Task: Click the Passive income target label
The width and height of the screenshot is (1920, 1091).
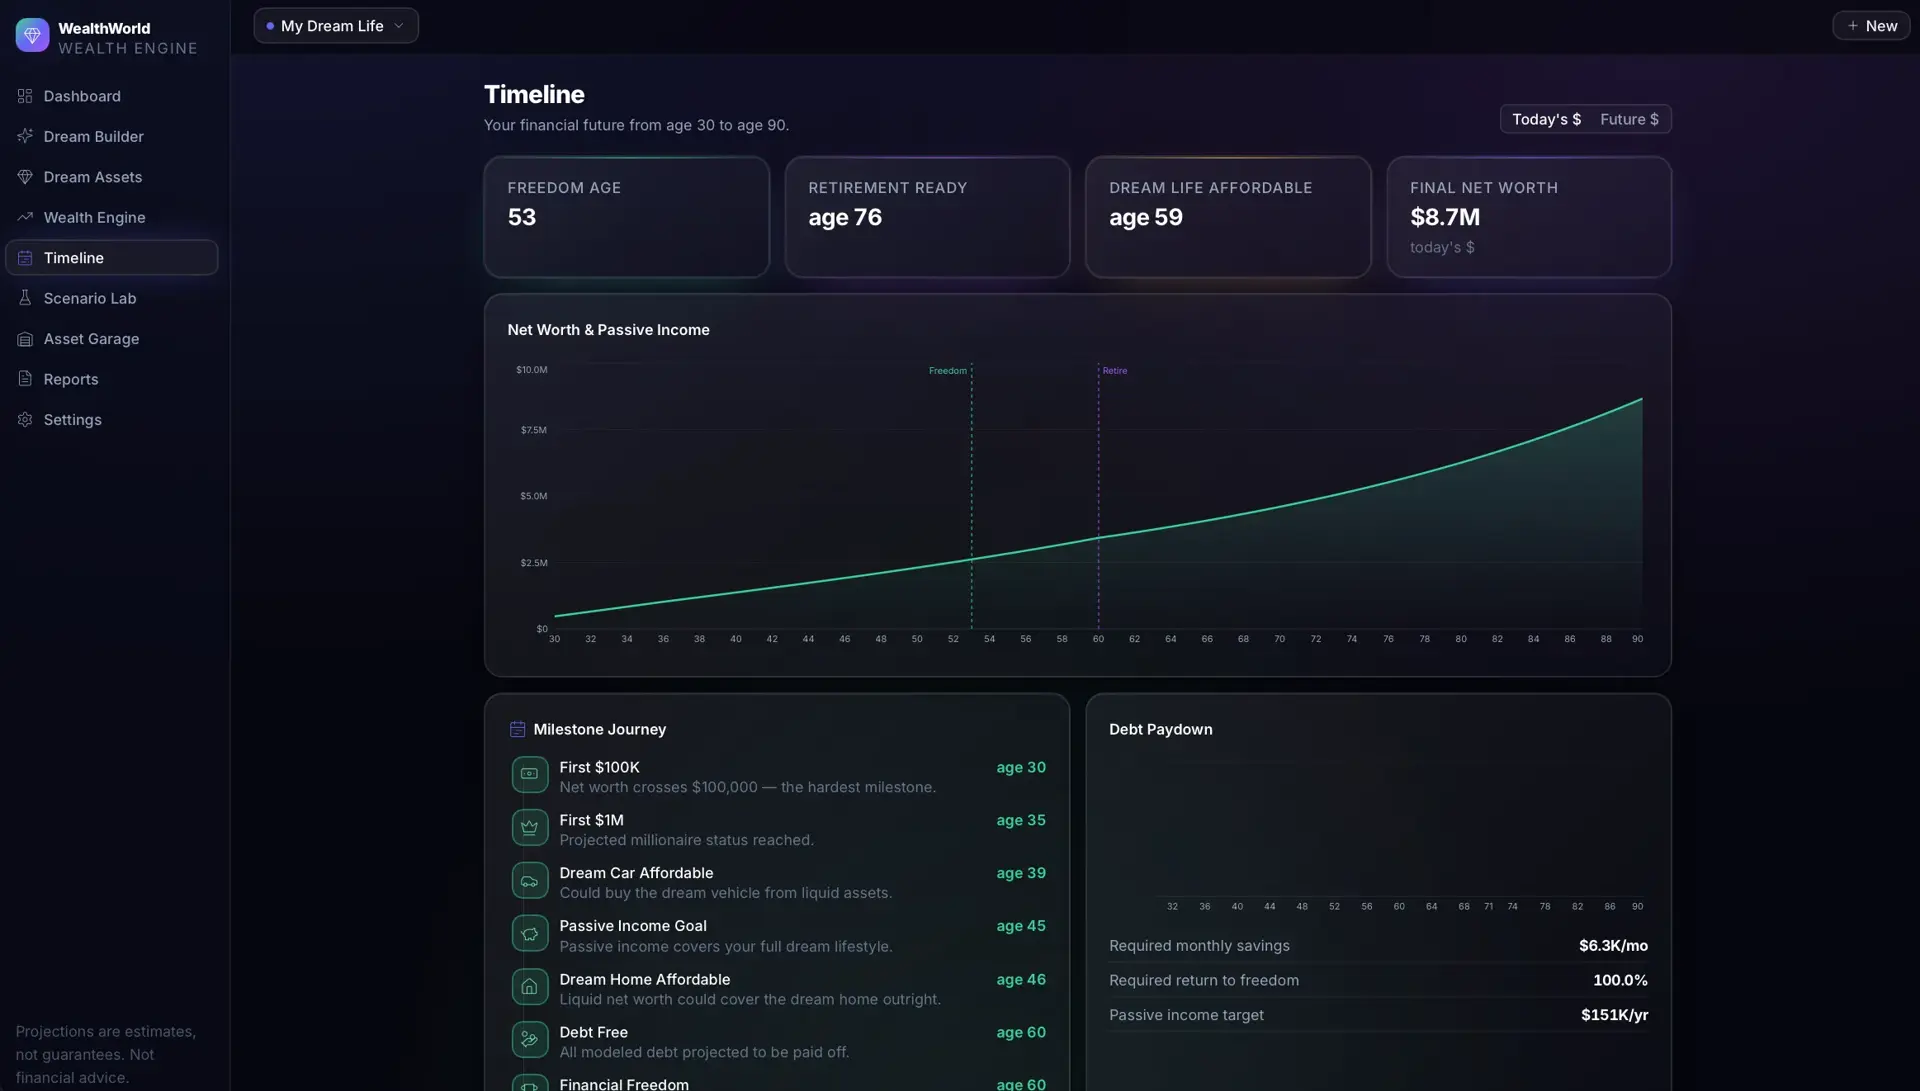Action: [1186, 1015]
